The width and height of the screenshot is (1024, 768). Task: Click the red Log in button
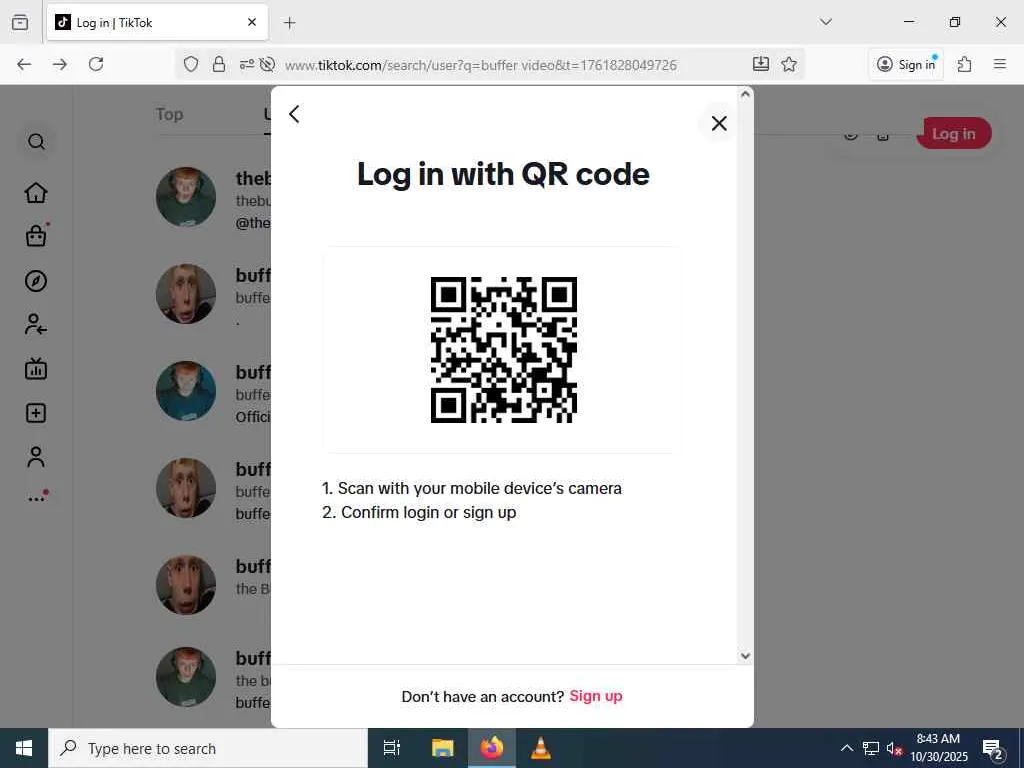953,133
